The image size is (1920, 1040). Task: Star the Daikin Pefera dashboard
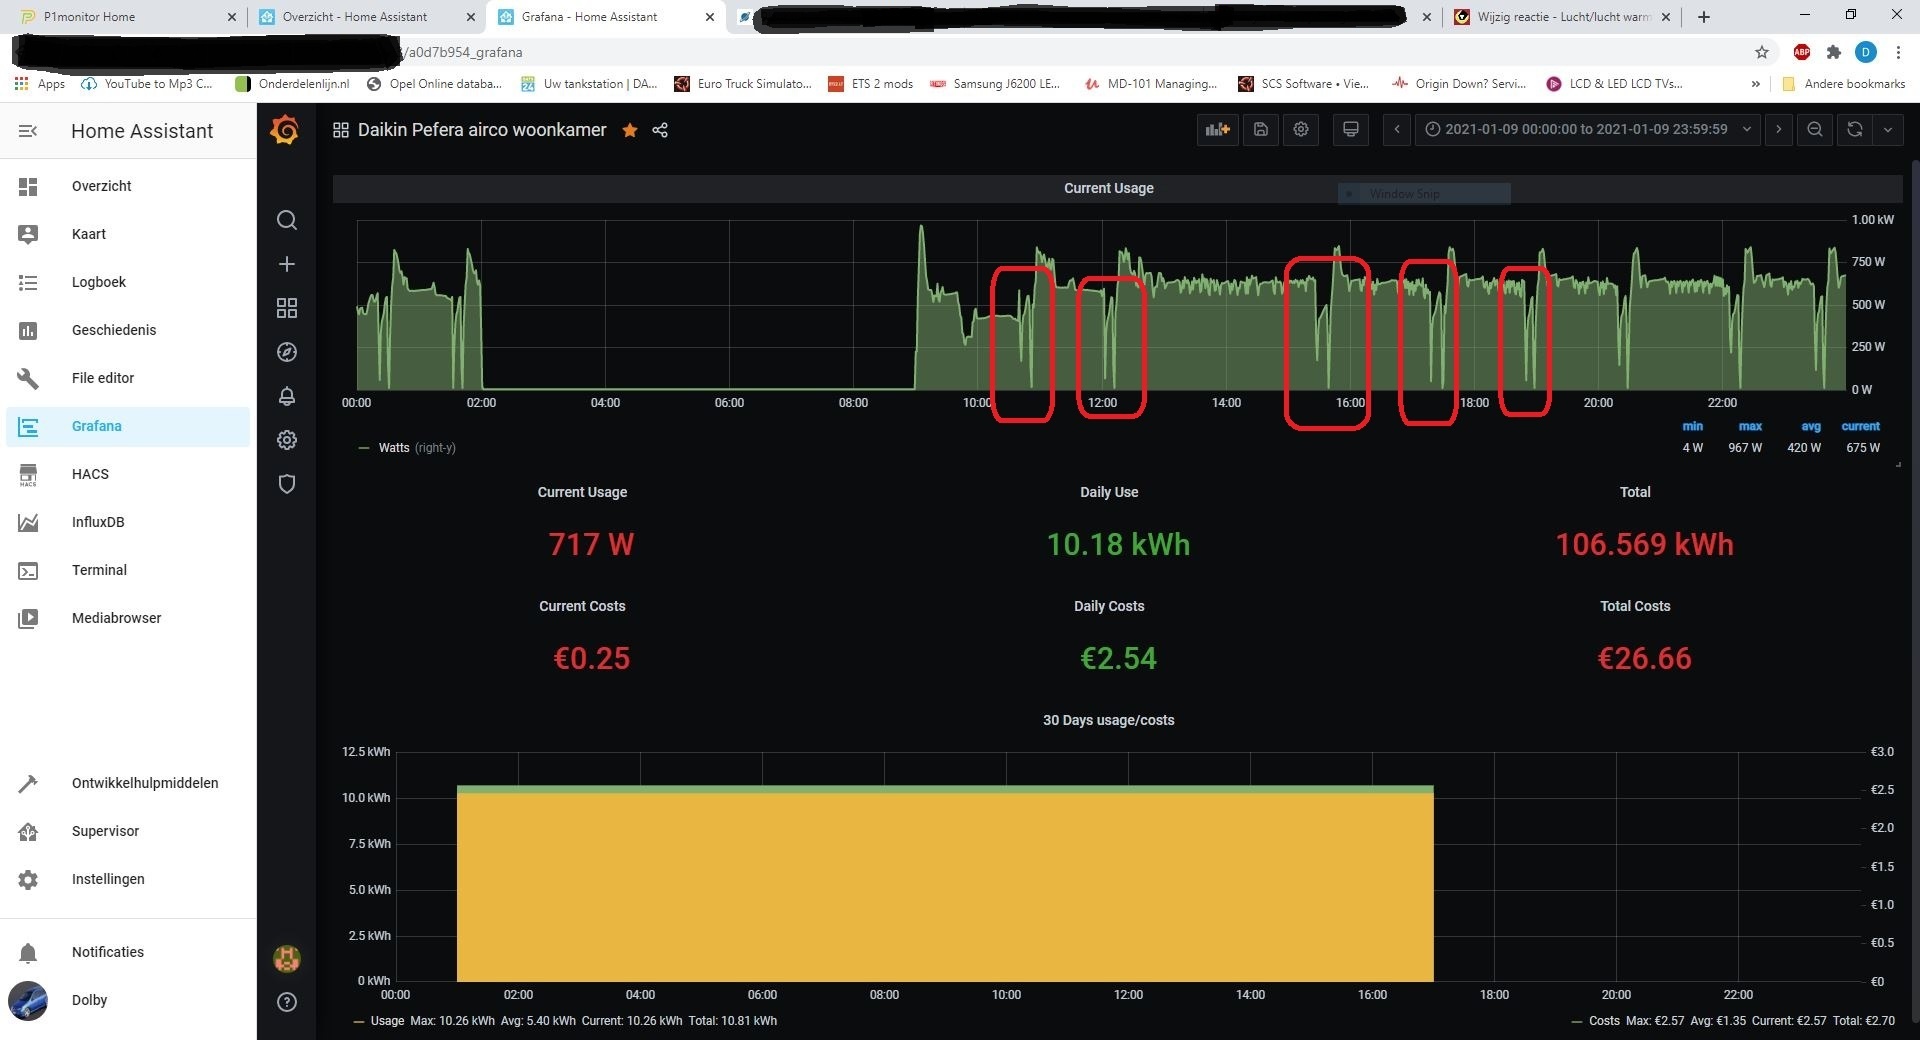630,130
